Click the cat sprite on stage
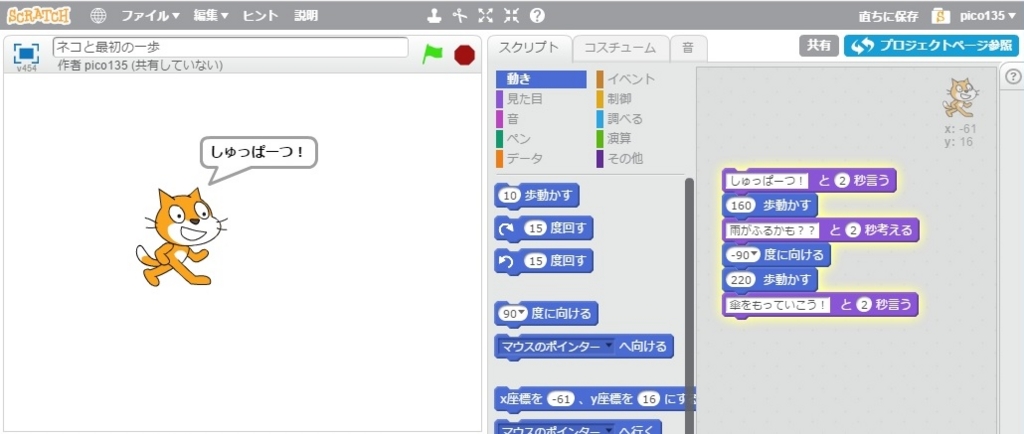This screenshot has height=434, width=1024. tap(181, 236)
